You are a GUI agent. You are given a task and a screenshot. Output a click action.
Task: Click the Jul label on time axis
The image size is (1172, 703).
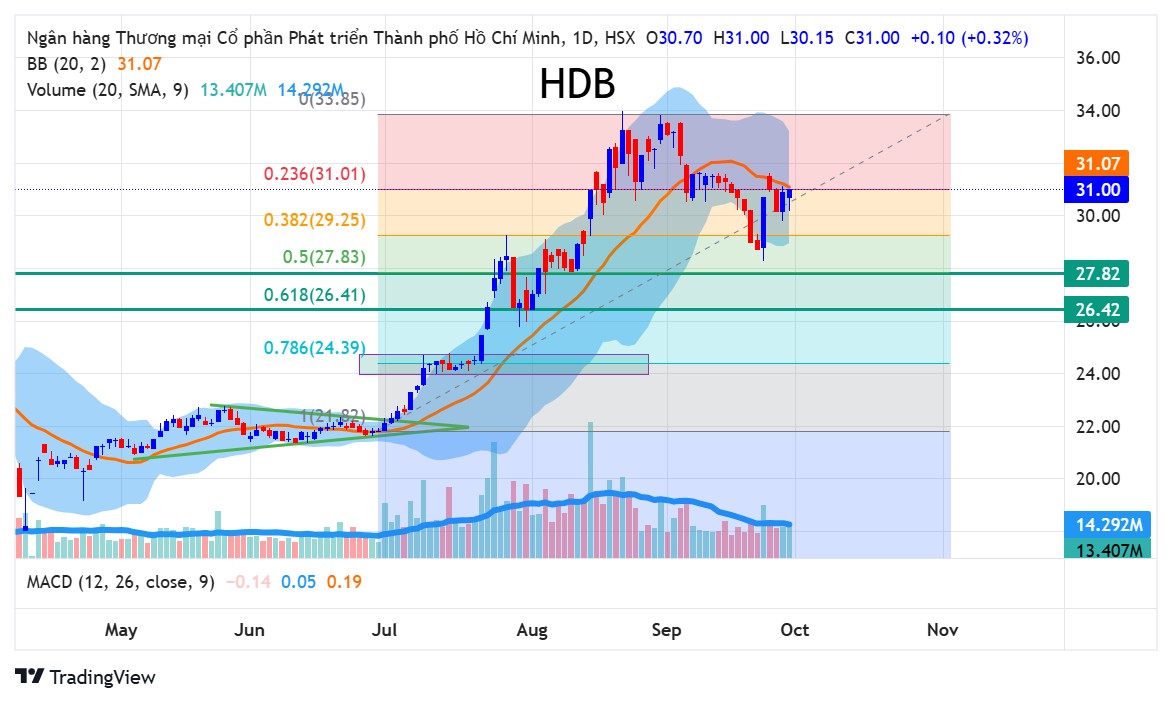pos(384,630)
